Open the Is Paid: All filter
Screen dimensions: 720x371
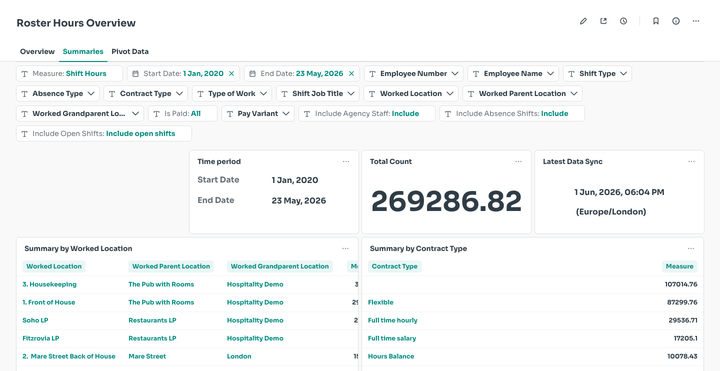(183, 113)
